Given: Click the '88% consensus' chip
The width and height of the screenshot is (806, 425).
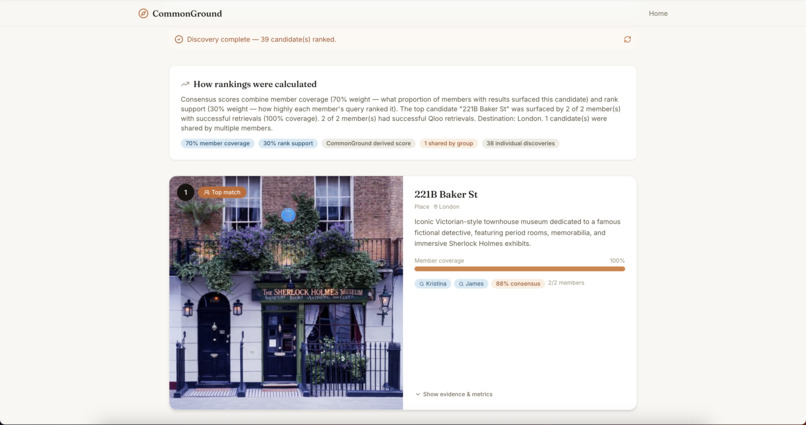Looking at the screenshot, I should 518,284.
